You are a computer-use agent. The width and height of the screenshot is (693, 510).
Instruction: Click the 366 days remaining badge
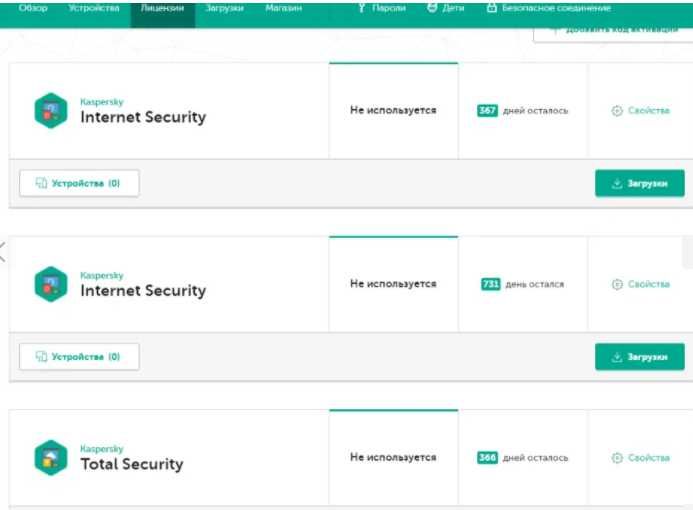(x=487, y=458)
